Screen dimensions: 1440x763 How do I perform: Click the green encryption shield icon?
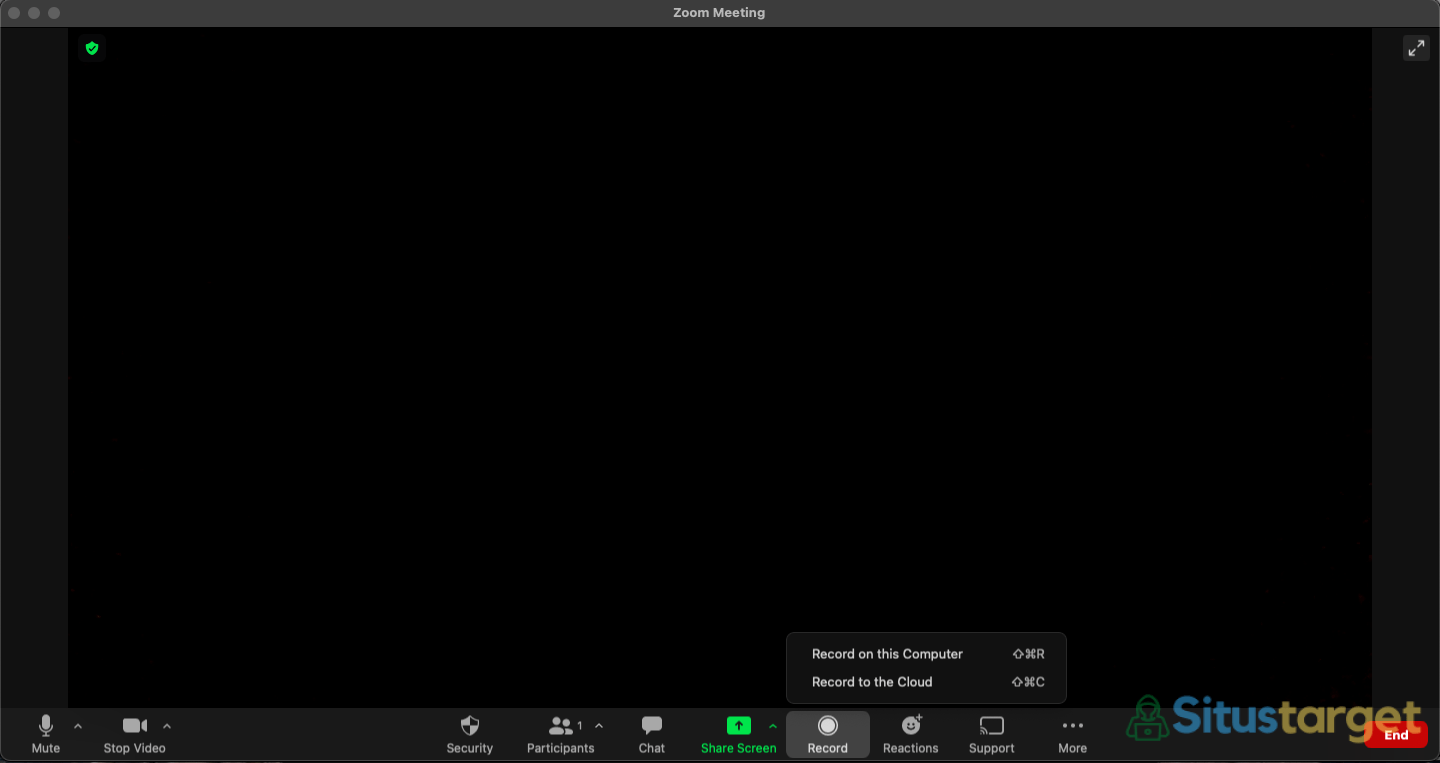92,48
